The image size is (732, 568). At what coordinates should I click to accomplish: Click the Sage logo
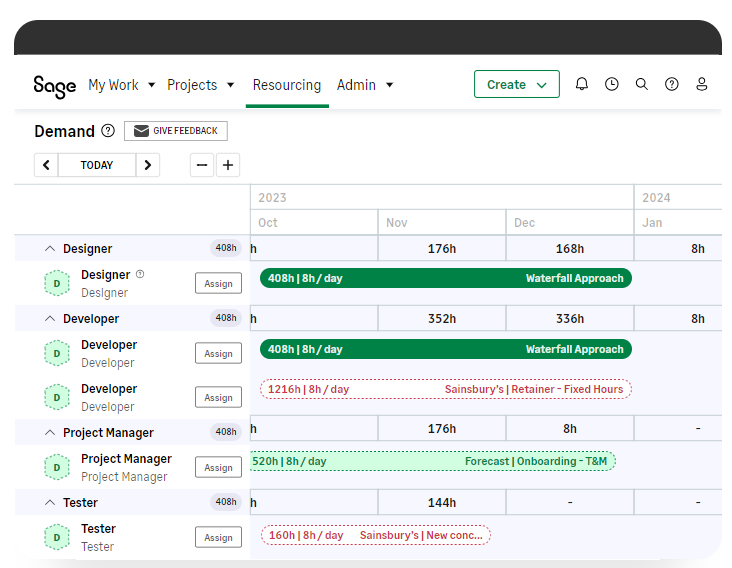click(x=54, y=86)
